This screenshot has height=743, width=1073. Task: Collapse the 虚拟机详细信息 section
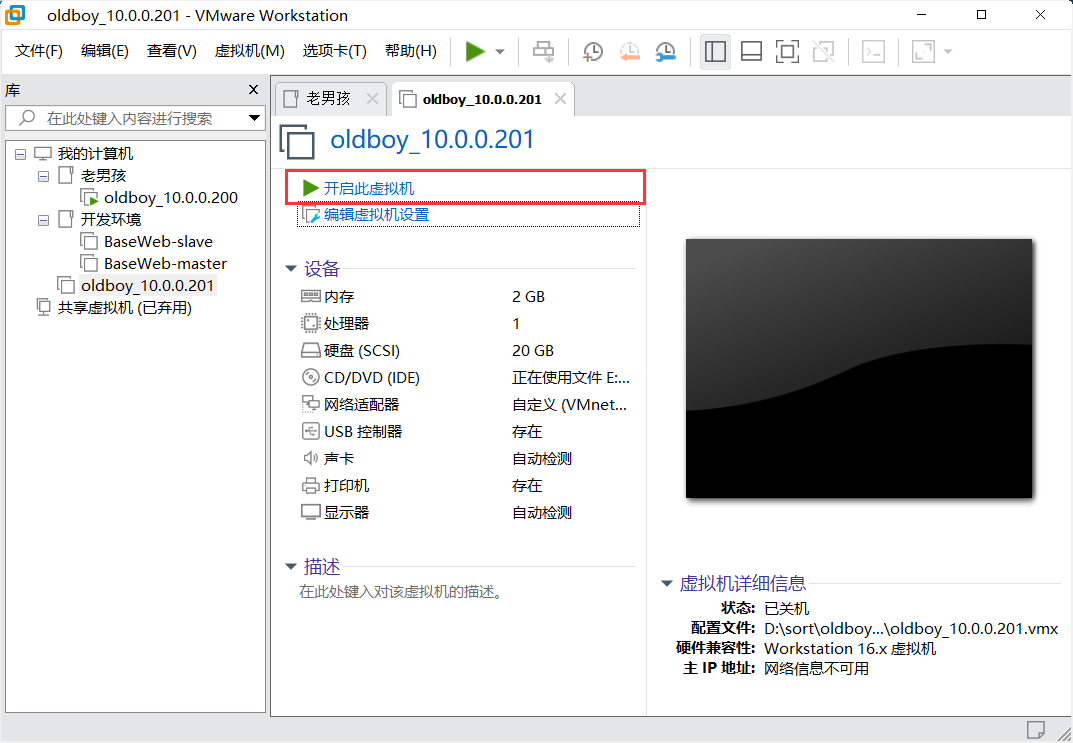pyautogui.click(x=667, y=584)
